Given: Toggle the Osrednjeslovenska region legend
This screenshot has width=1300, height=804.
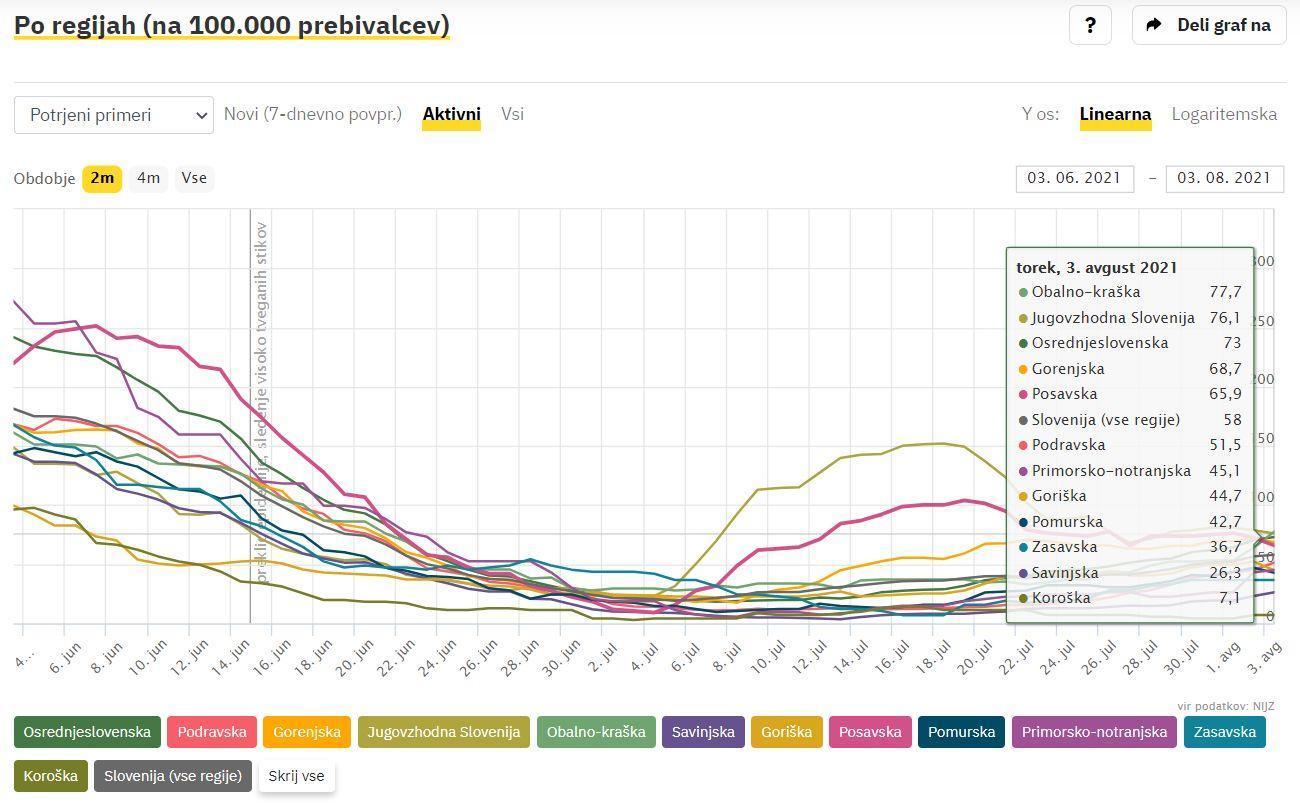Looking at the screenshot, I should click(87, 732).
